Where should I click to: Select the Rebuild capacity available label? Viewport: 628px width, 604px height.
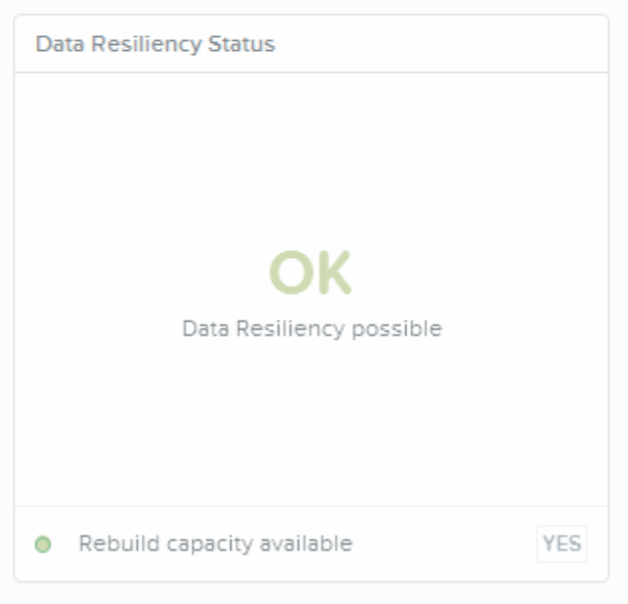tap(215, 544)
